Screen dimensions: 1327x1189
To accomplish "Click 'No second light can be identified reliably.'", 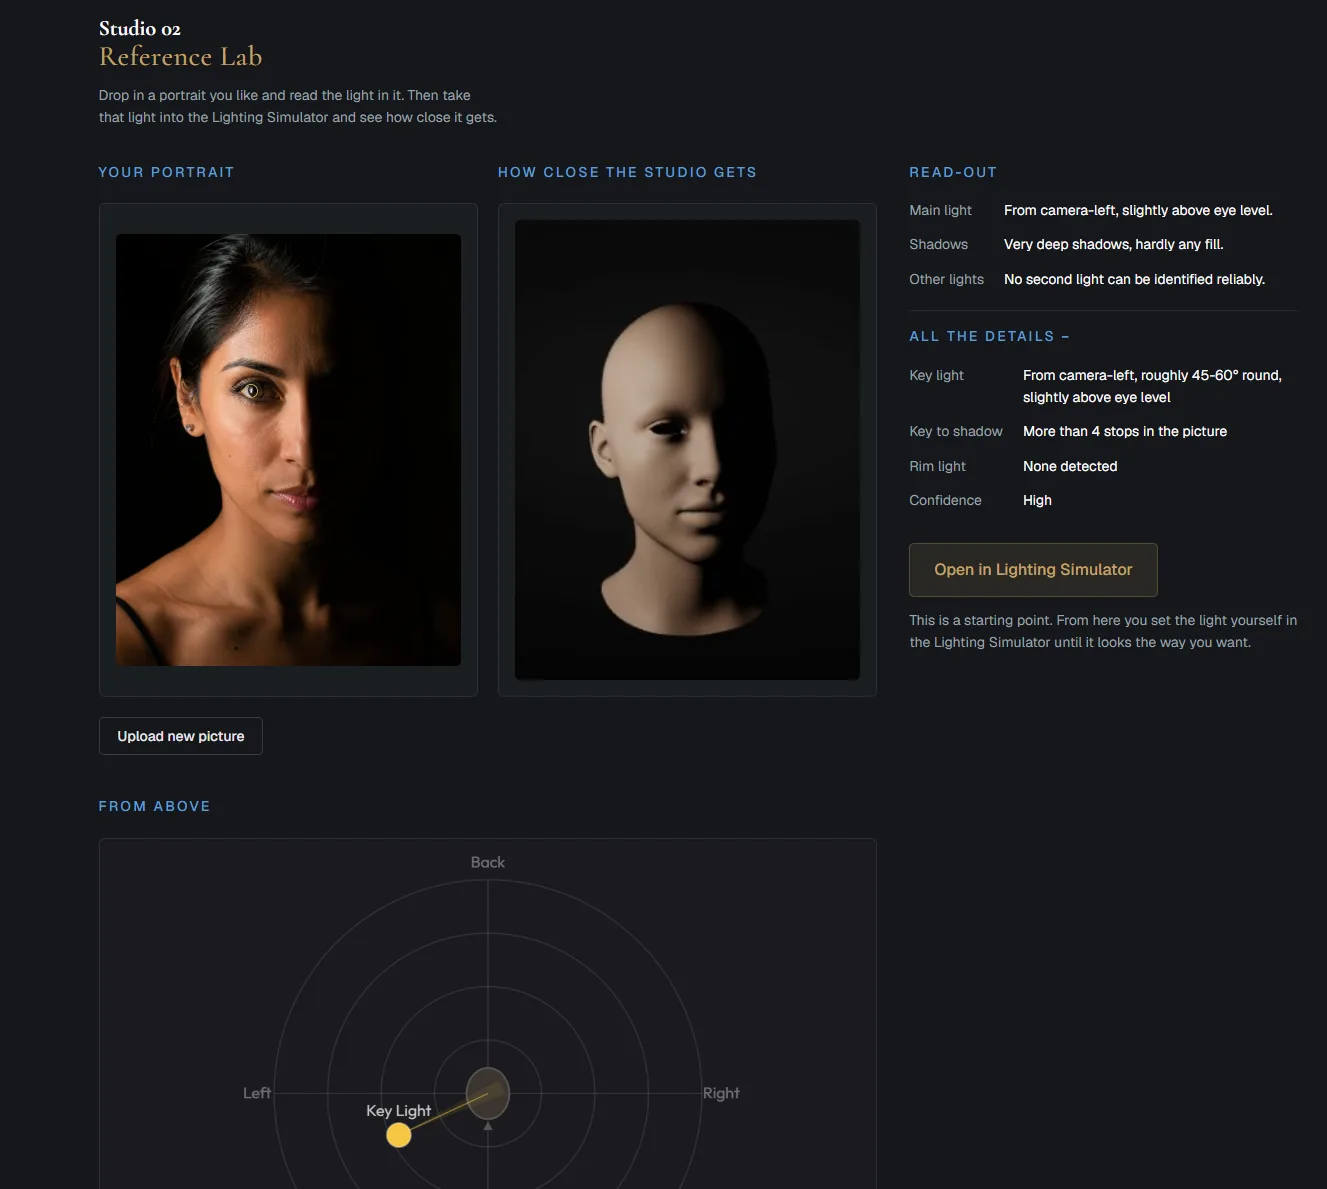I will point(1134,279).
